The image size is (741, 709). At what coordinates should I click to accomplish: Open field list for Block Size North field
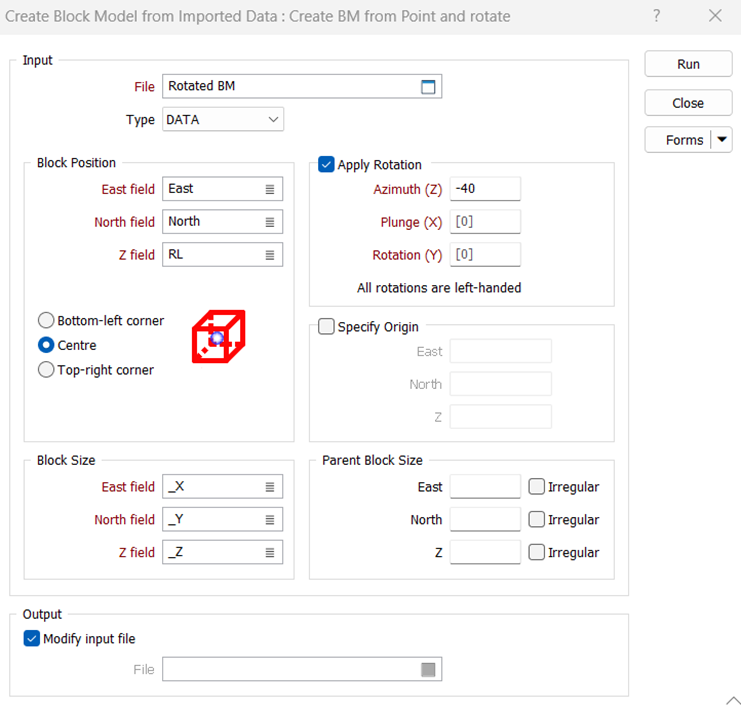click(270, 520)
